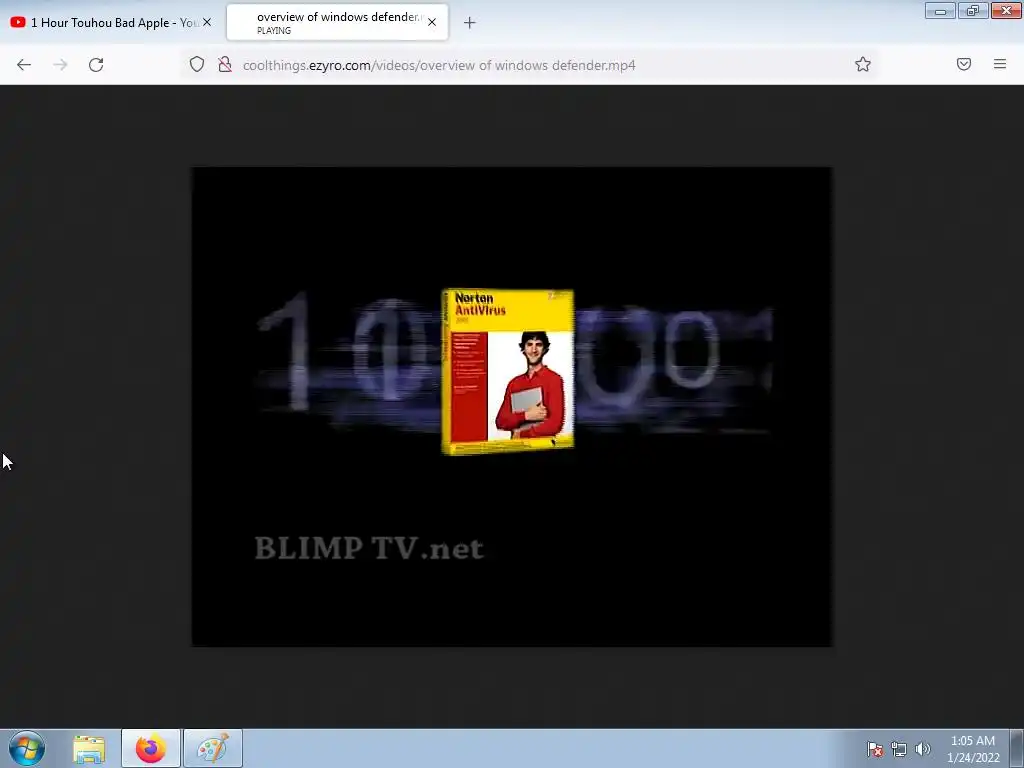
Task: Bookmark this page with the star
Action: pos(863,65)
